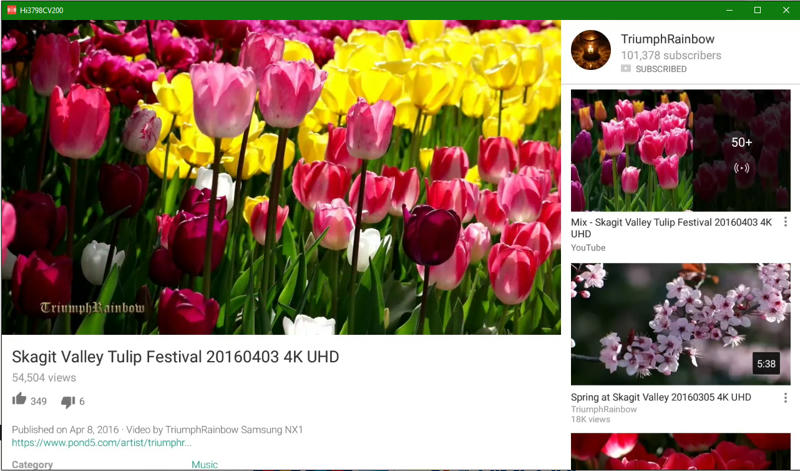Play the Mix - Skagit Valley Tulip Festival thumbnail

pos(650,150)
